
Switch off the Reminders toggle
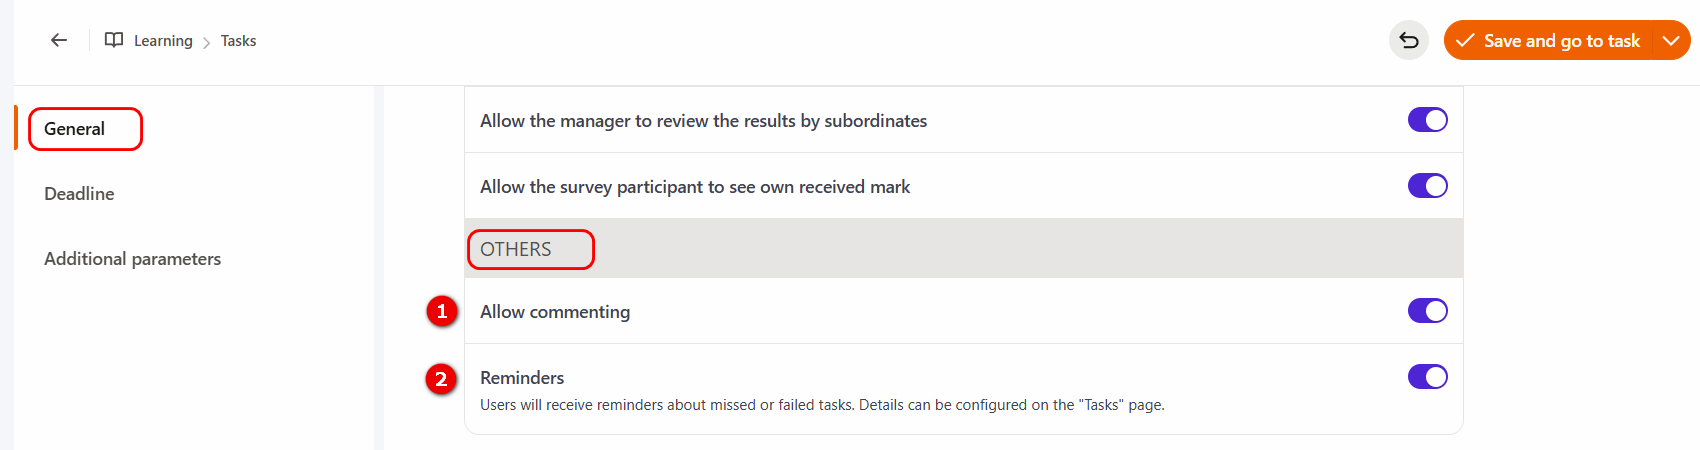click(1427, 377)
